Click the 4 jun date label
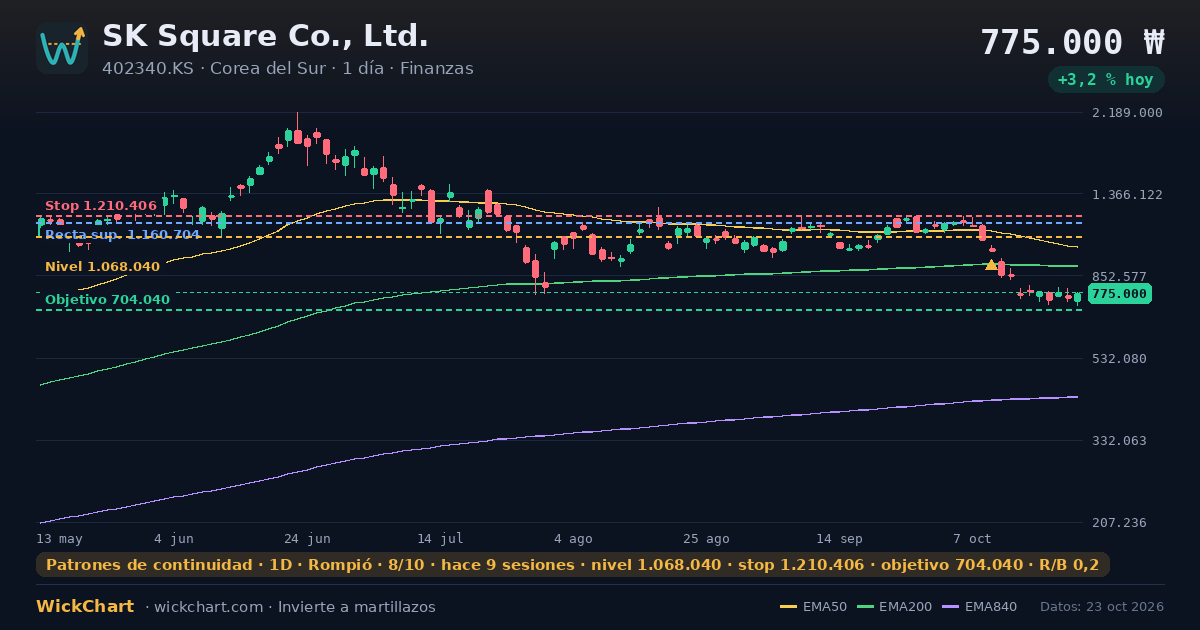Viewport: 1200px width, 630px height. 174,539
